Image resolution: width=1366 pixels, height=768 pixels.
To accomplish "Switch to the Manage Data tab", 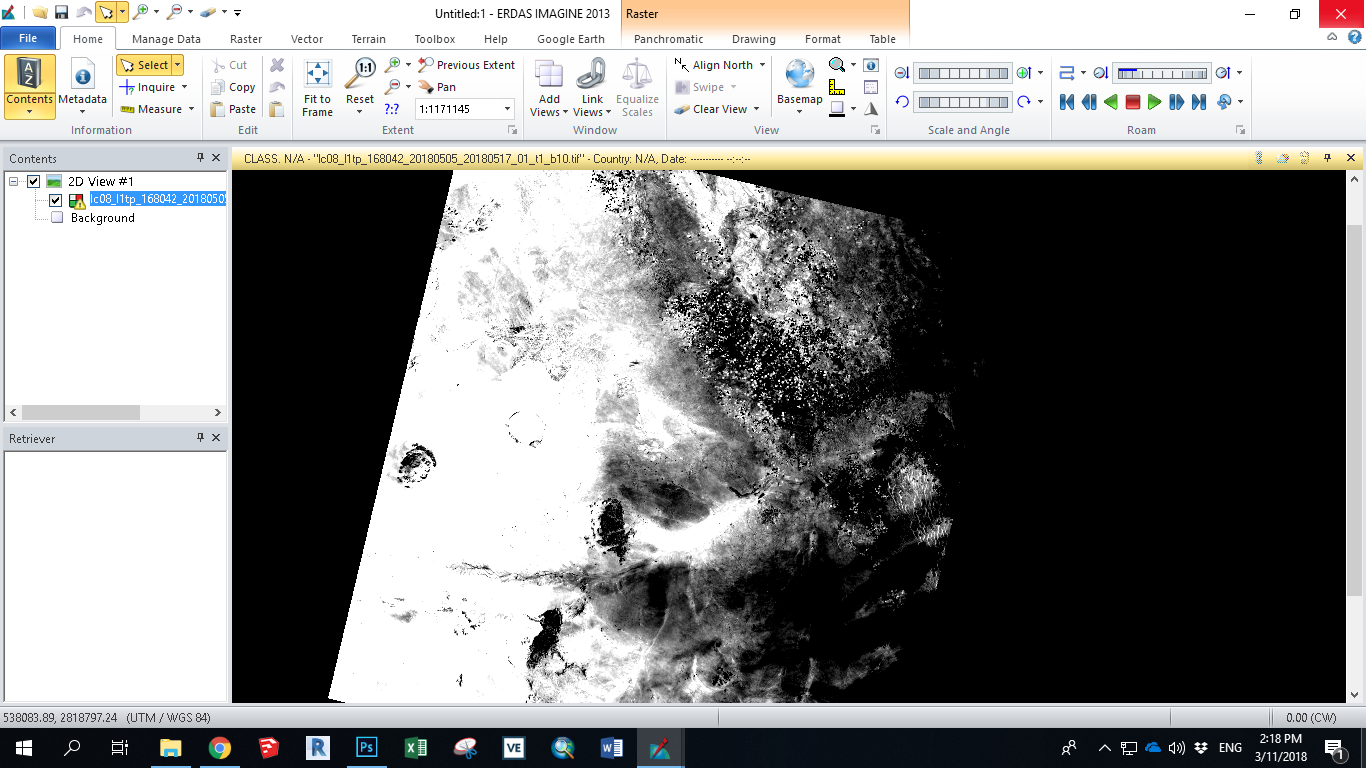I will click(x=166, y=39).
